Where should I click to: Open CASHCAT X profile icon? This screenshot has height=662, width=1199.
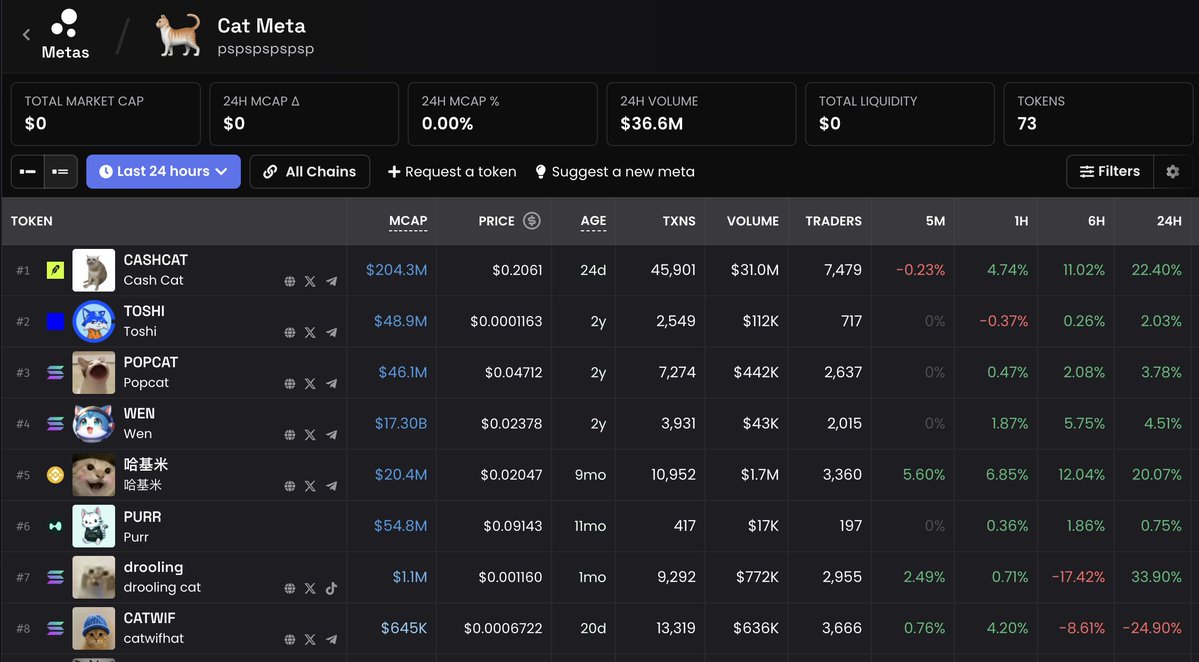[310, 281]
